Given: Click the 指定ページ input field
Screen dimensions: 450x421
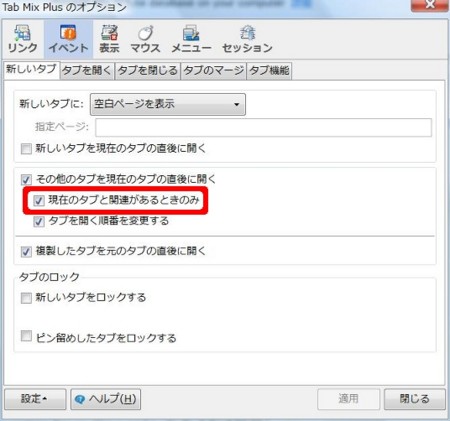Looking at the screenshot, I should (263, 127).
